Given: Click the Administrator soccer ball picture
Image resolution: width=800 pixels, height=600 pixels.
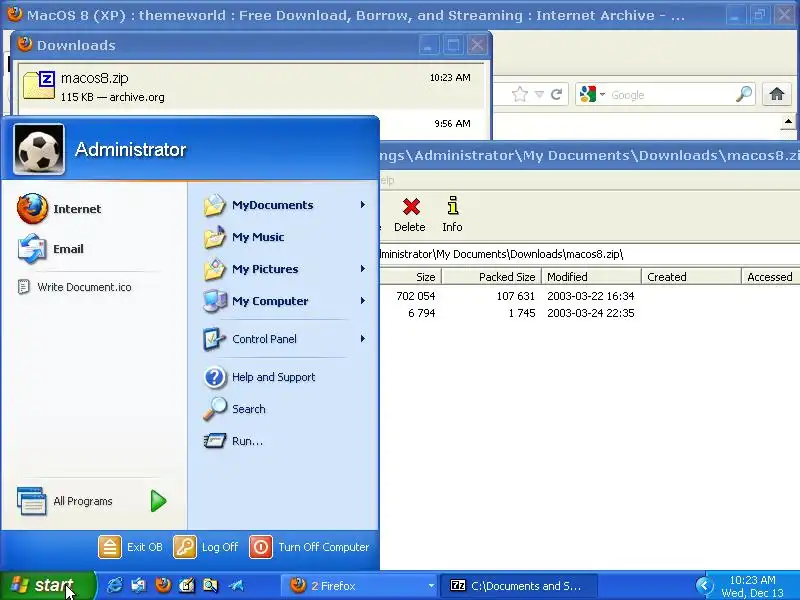Looking at the screenshot, I should pos(39,149).
